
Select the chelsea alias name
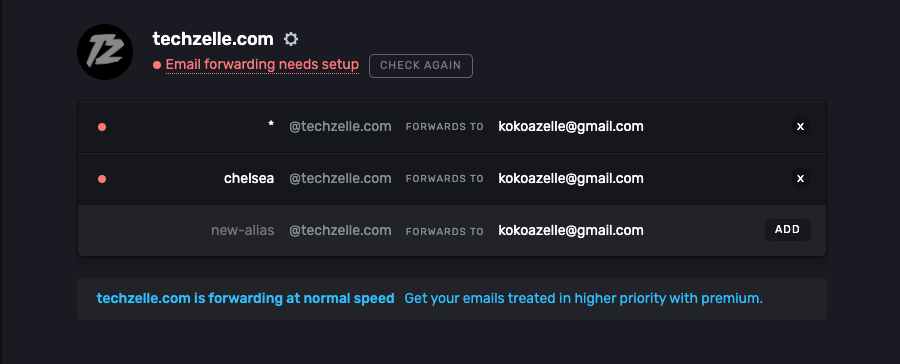click(249, 179)
